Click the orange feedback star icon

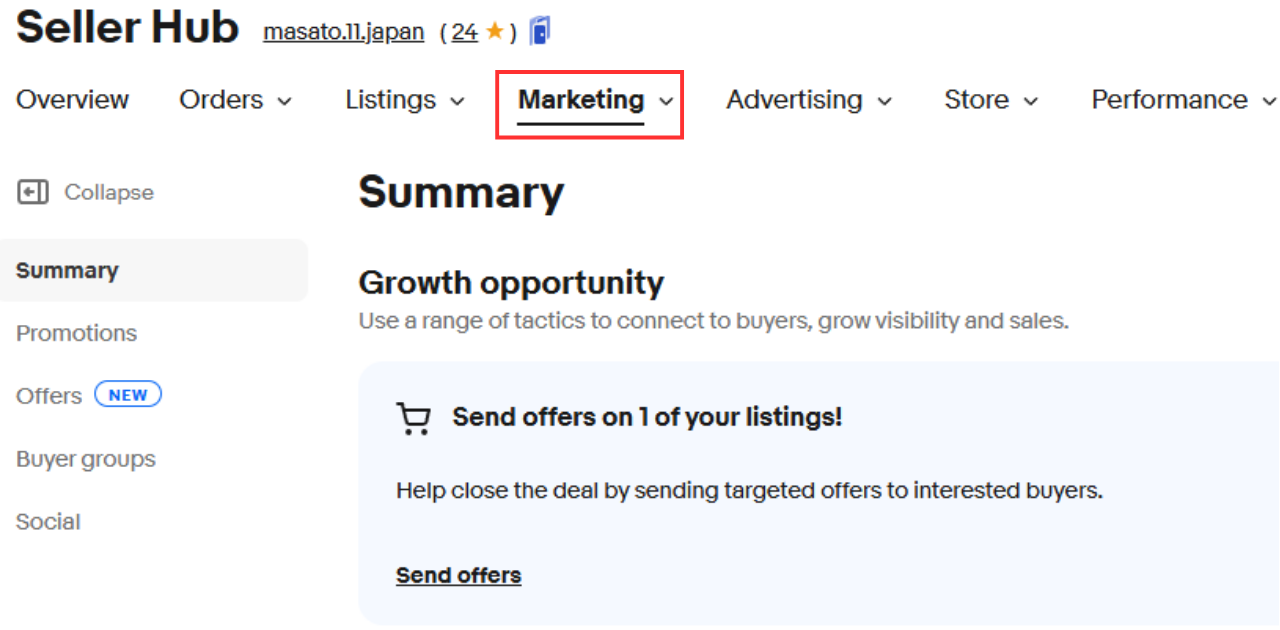pyautogui.click(x=494, y=32)
